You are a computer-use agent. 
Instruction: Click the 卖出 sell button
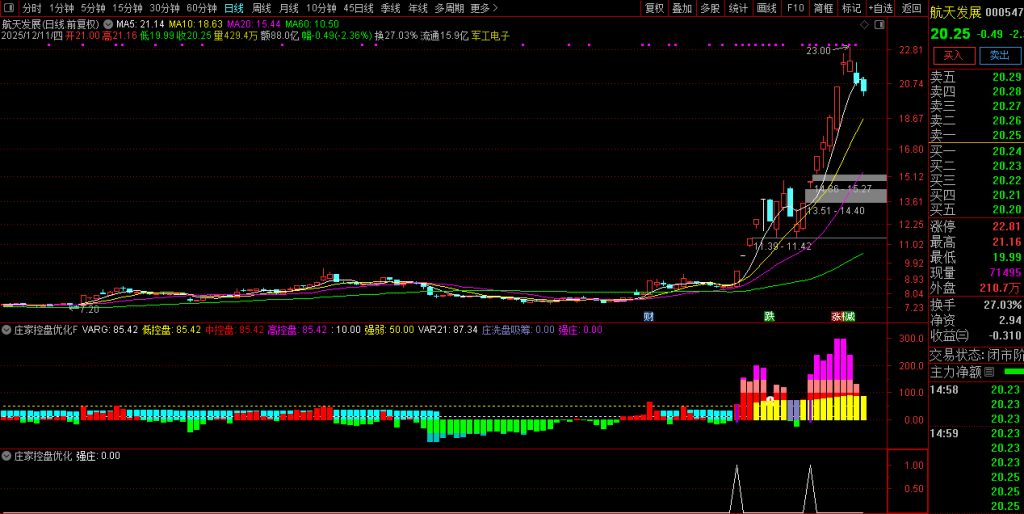[1000, 56]
